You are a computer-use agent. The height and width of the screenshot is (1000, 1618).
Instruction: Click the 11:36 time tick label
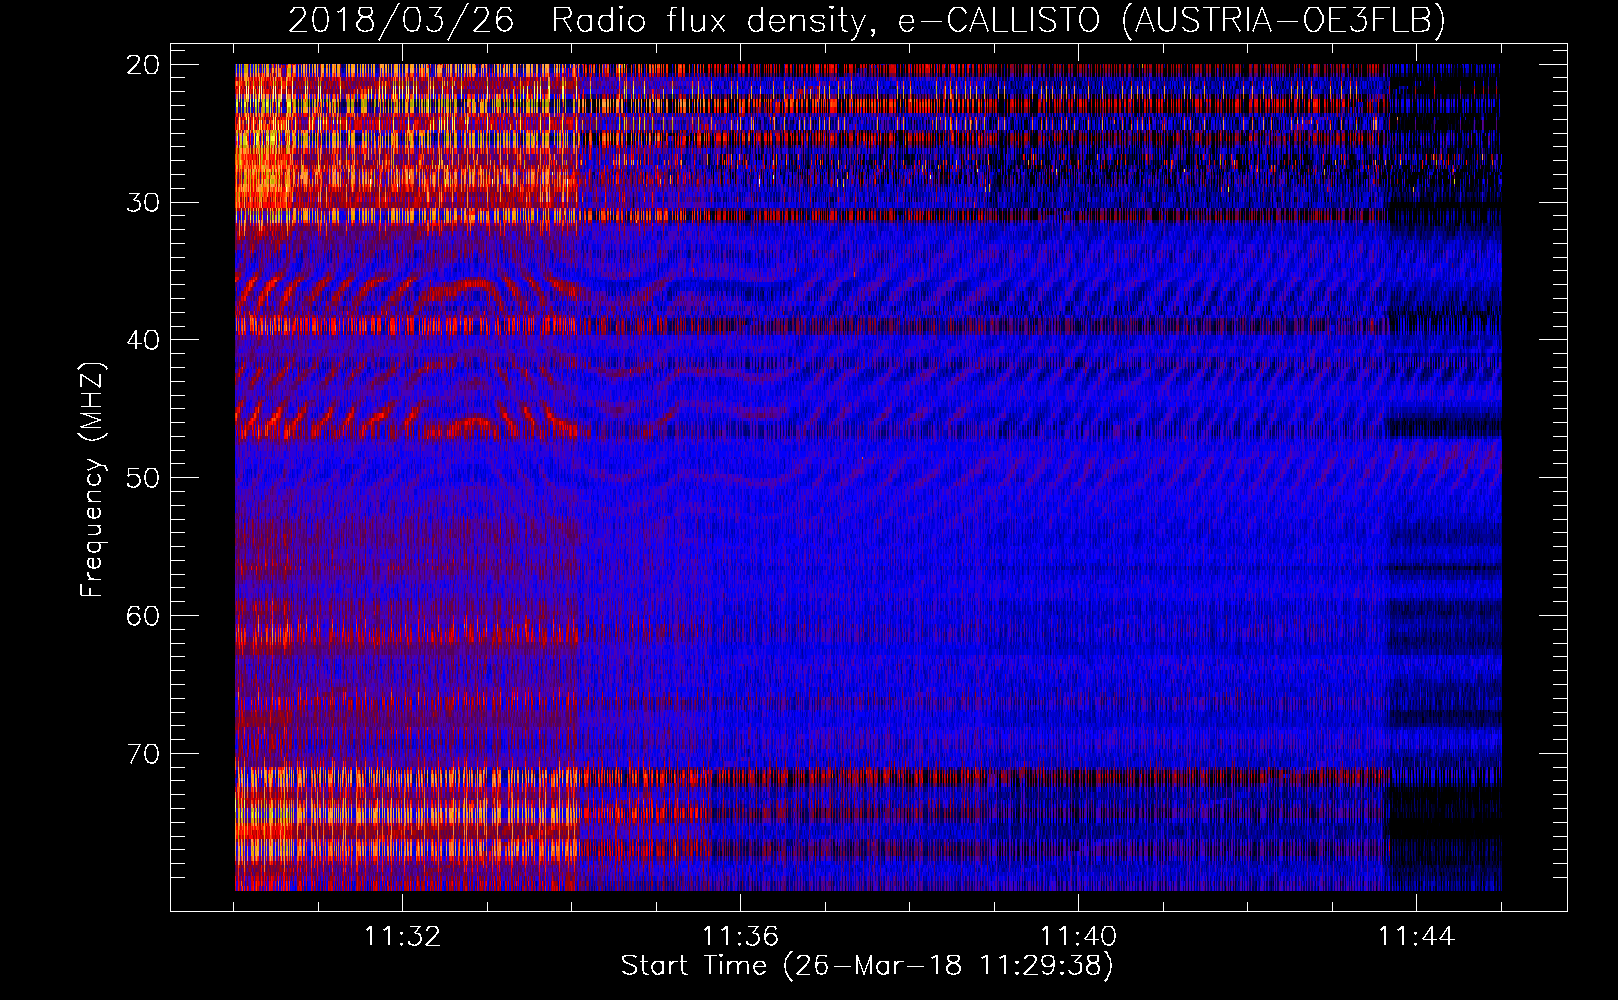(740, 937)
